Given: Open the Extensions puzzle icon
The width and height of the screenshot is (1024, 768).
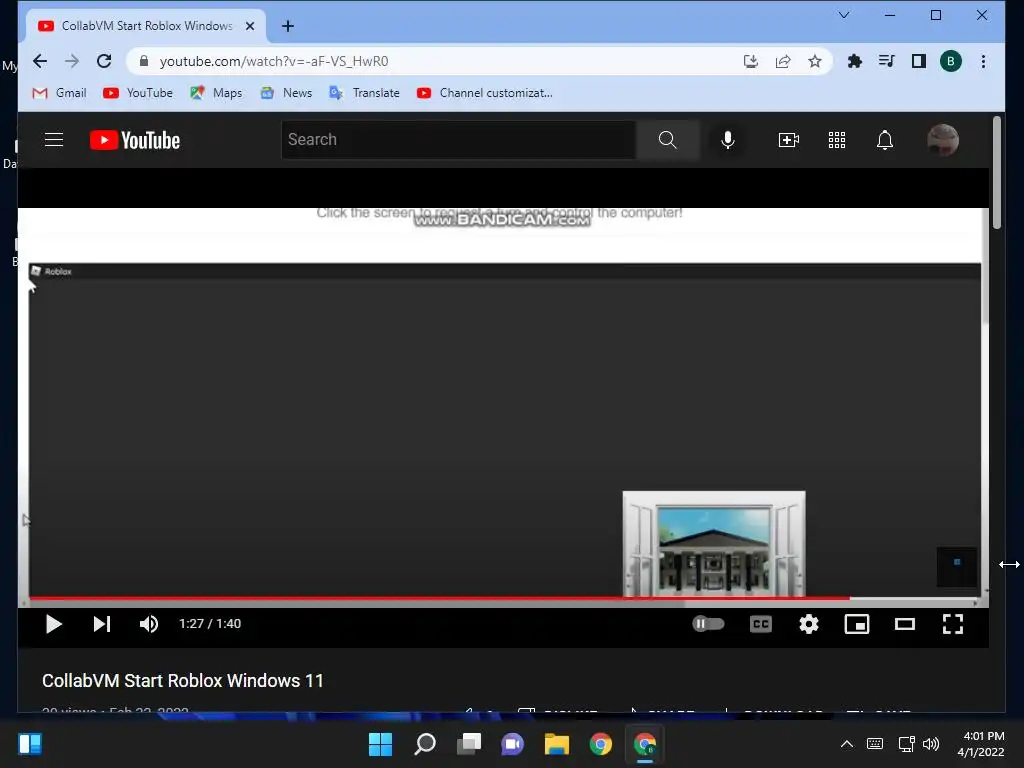Looking at the screenshot, I should [854, 61].
